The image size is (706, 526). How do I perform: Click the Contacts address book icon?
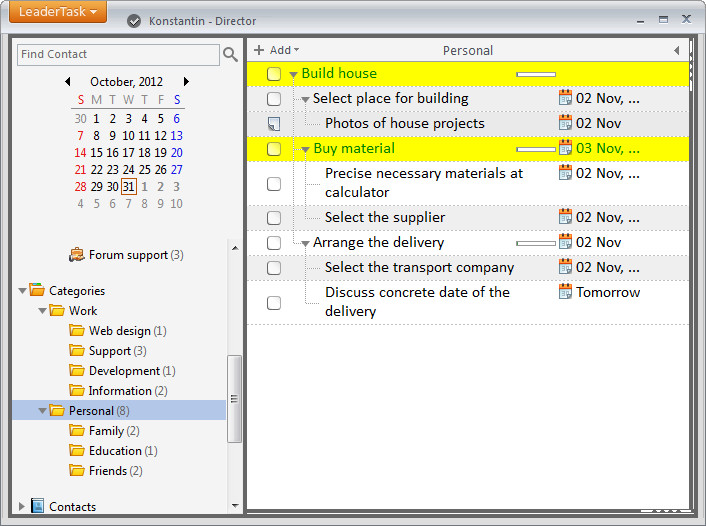[37, 506]
